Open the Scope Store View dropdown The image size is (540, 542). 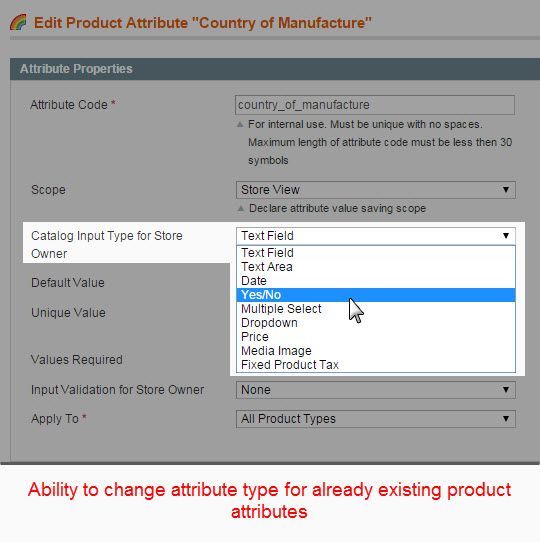click(376, 190)
